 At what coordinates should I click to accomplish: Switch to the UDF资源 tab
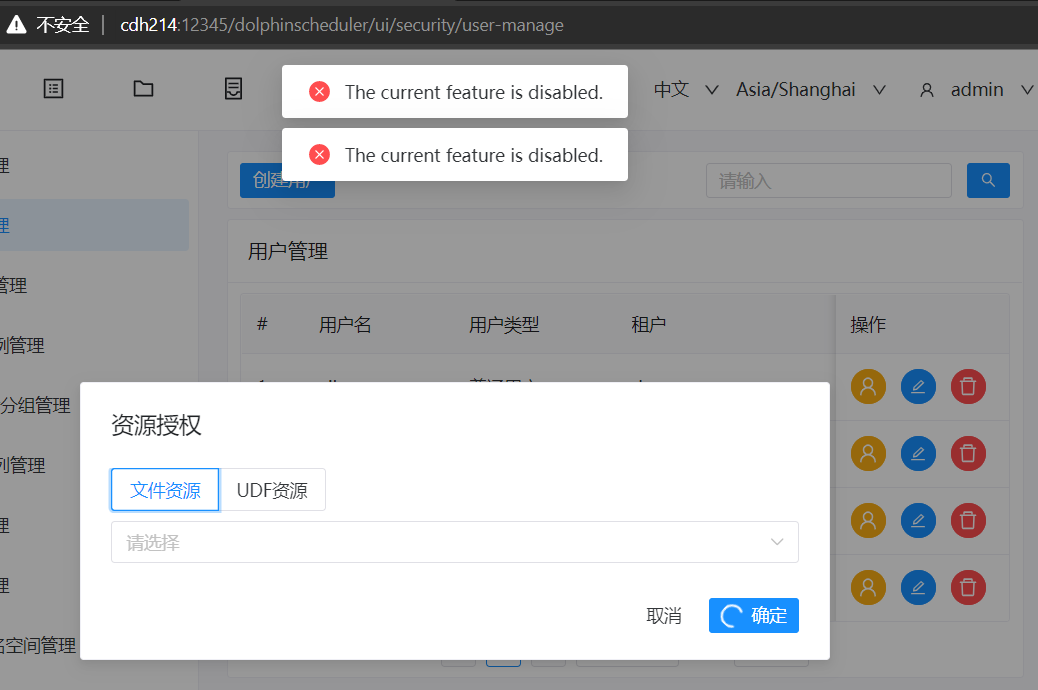(272, 490)
